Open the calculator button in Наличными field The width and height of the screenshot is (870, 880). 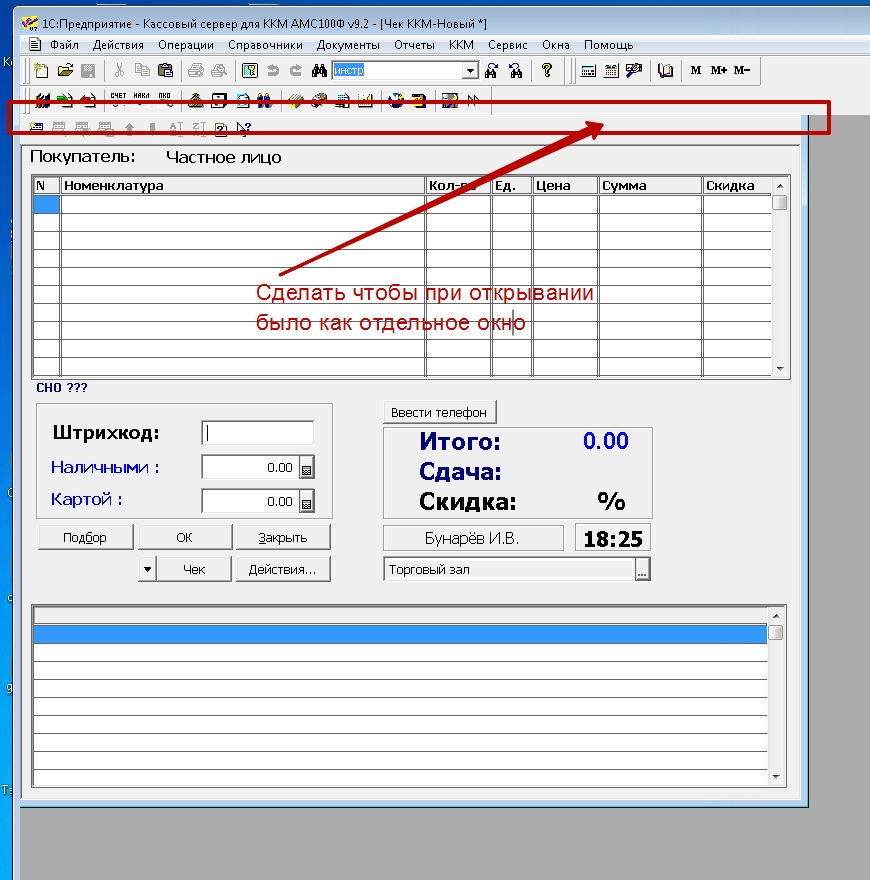click(307, 468)
